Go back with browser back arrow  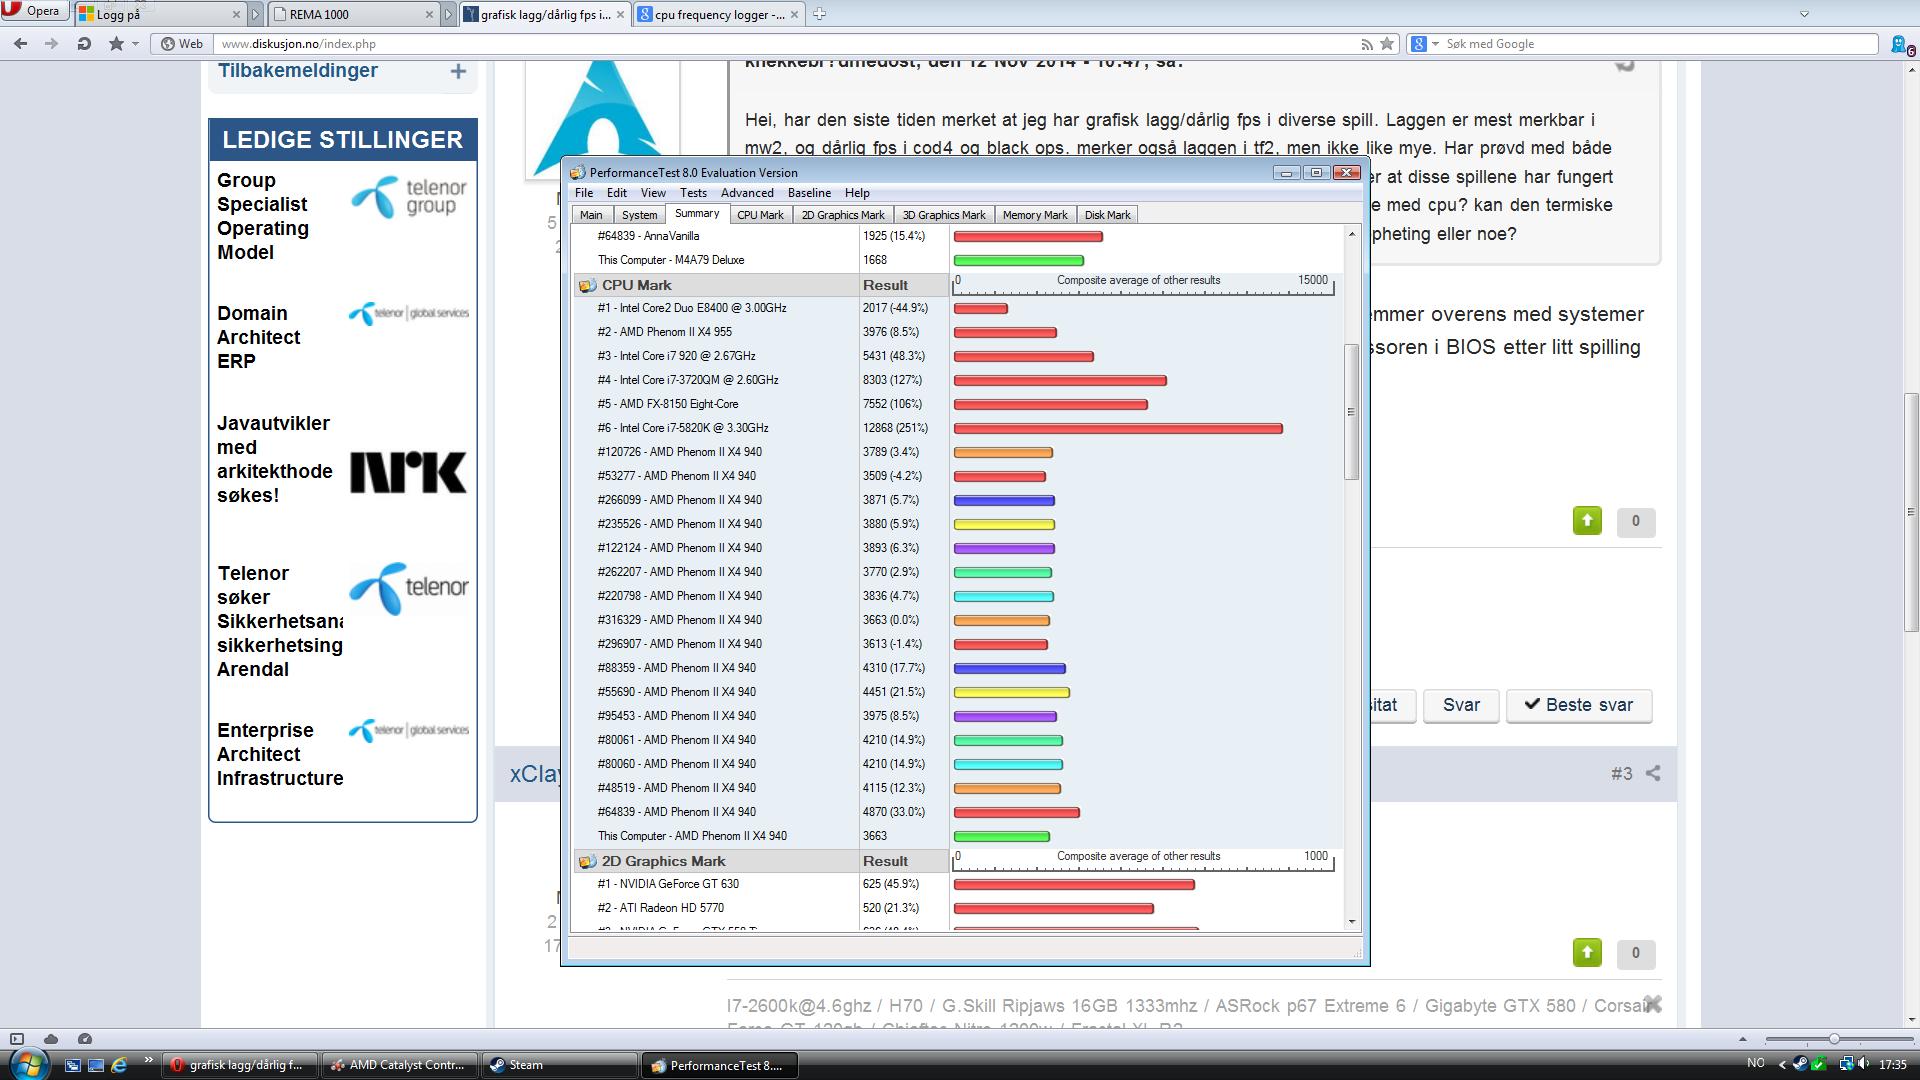click(x=20, y=44)
